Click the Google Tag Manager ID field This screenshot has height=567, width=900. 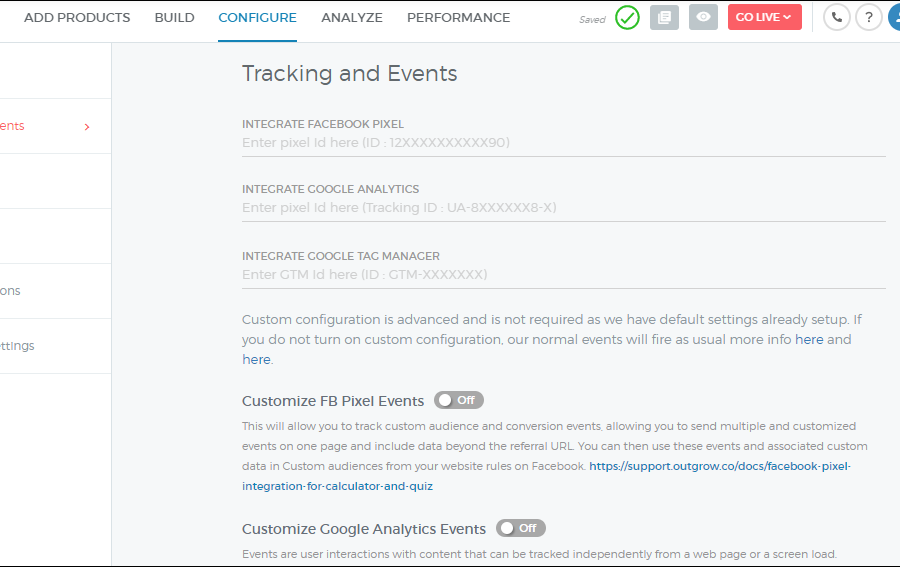pos(563,274)
